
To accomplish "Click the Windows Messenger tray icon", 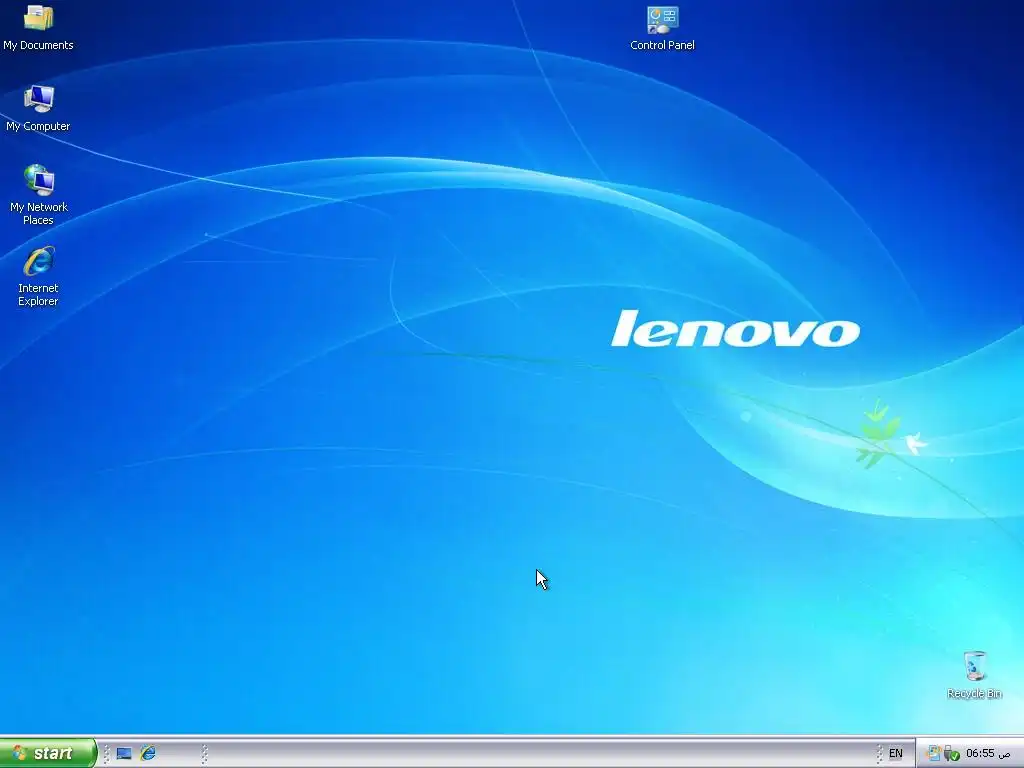I will (933, 754).
